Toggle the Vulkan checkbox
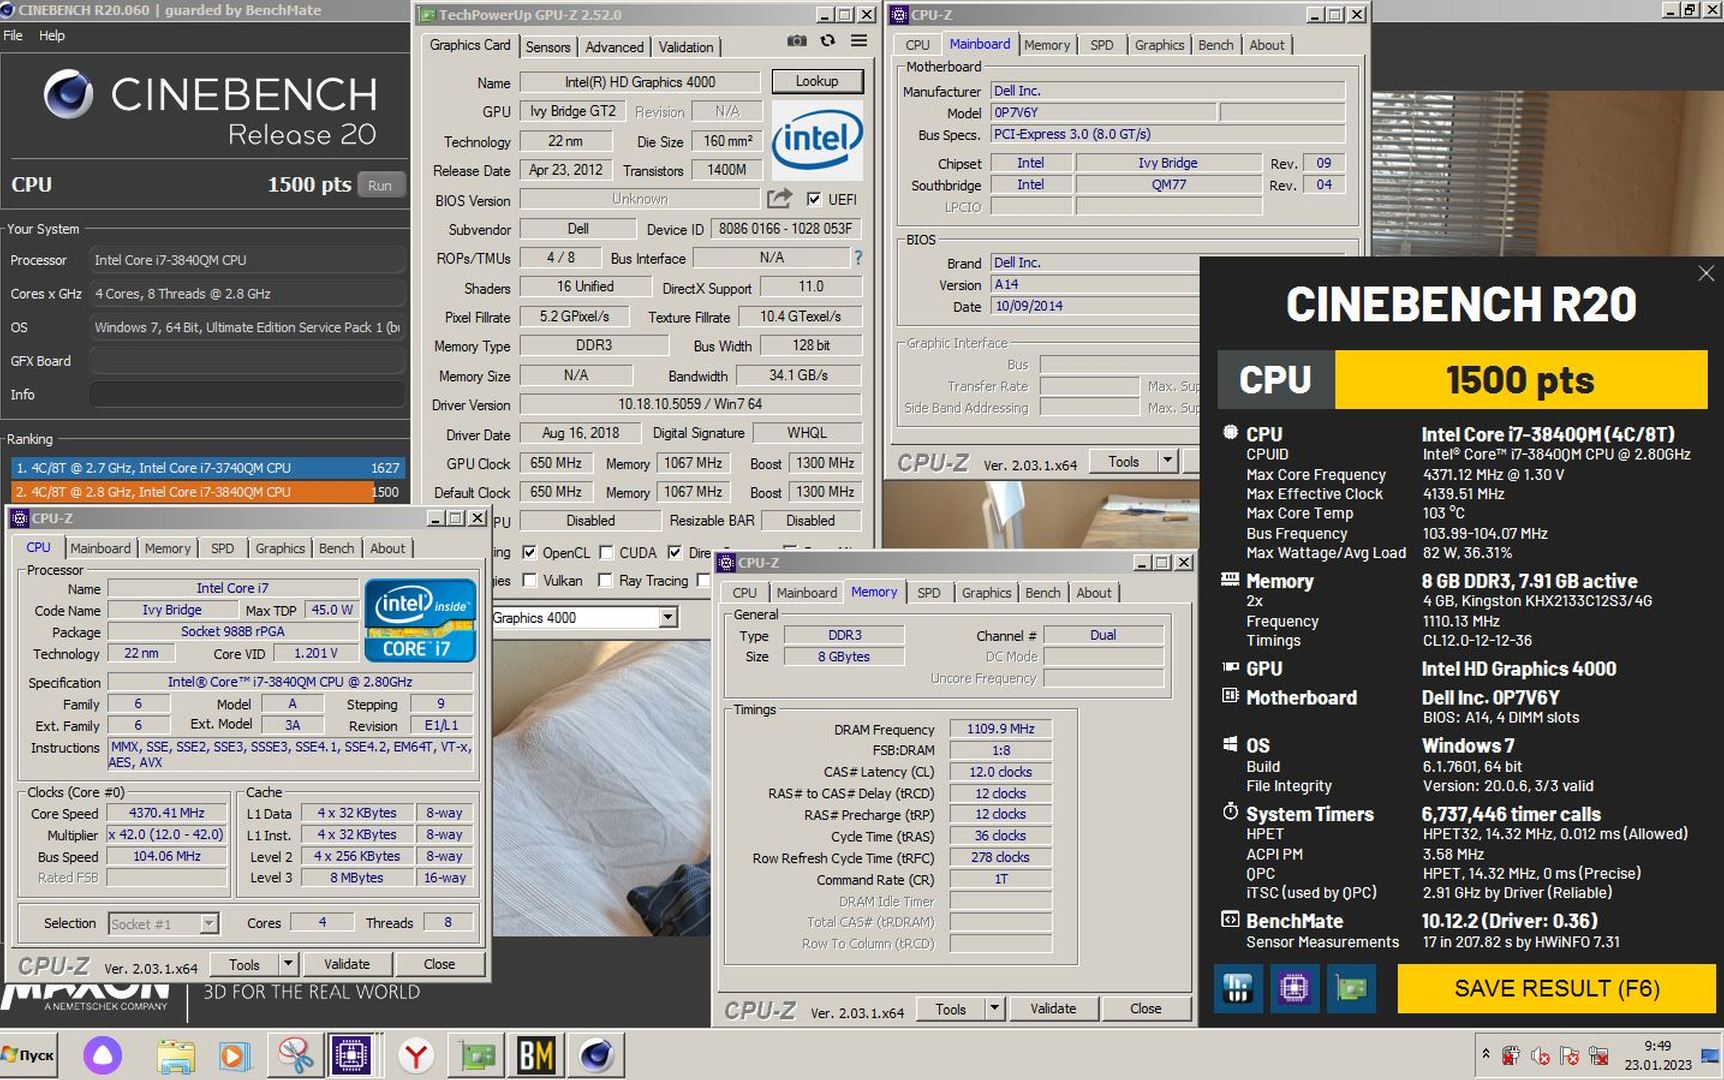The image size is (1724, 1080). coord(529,580)
